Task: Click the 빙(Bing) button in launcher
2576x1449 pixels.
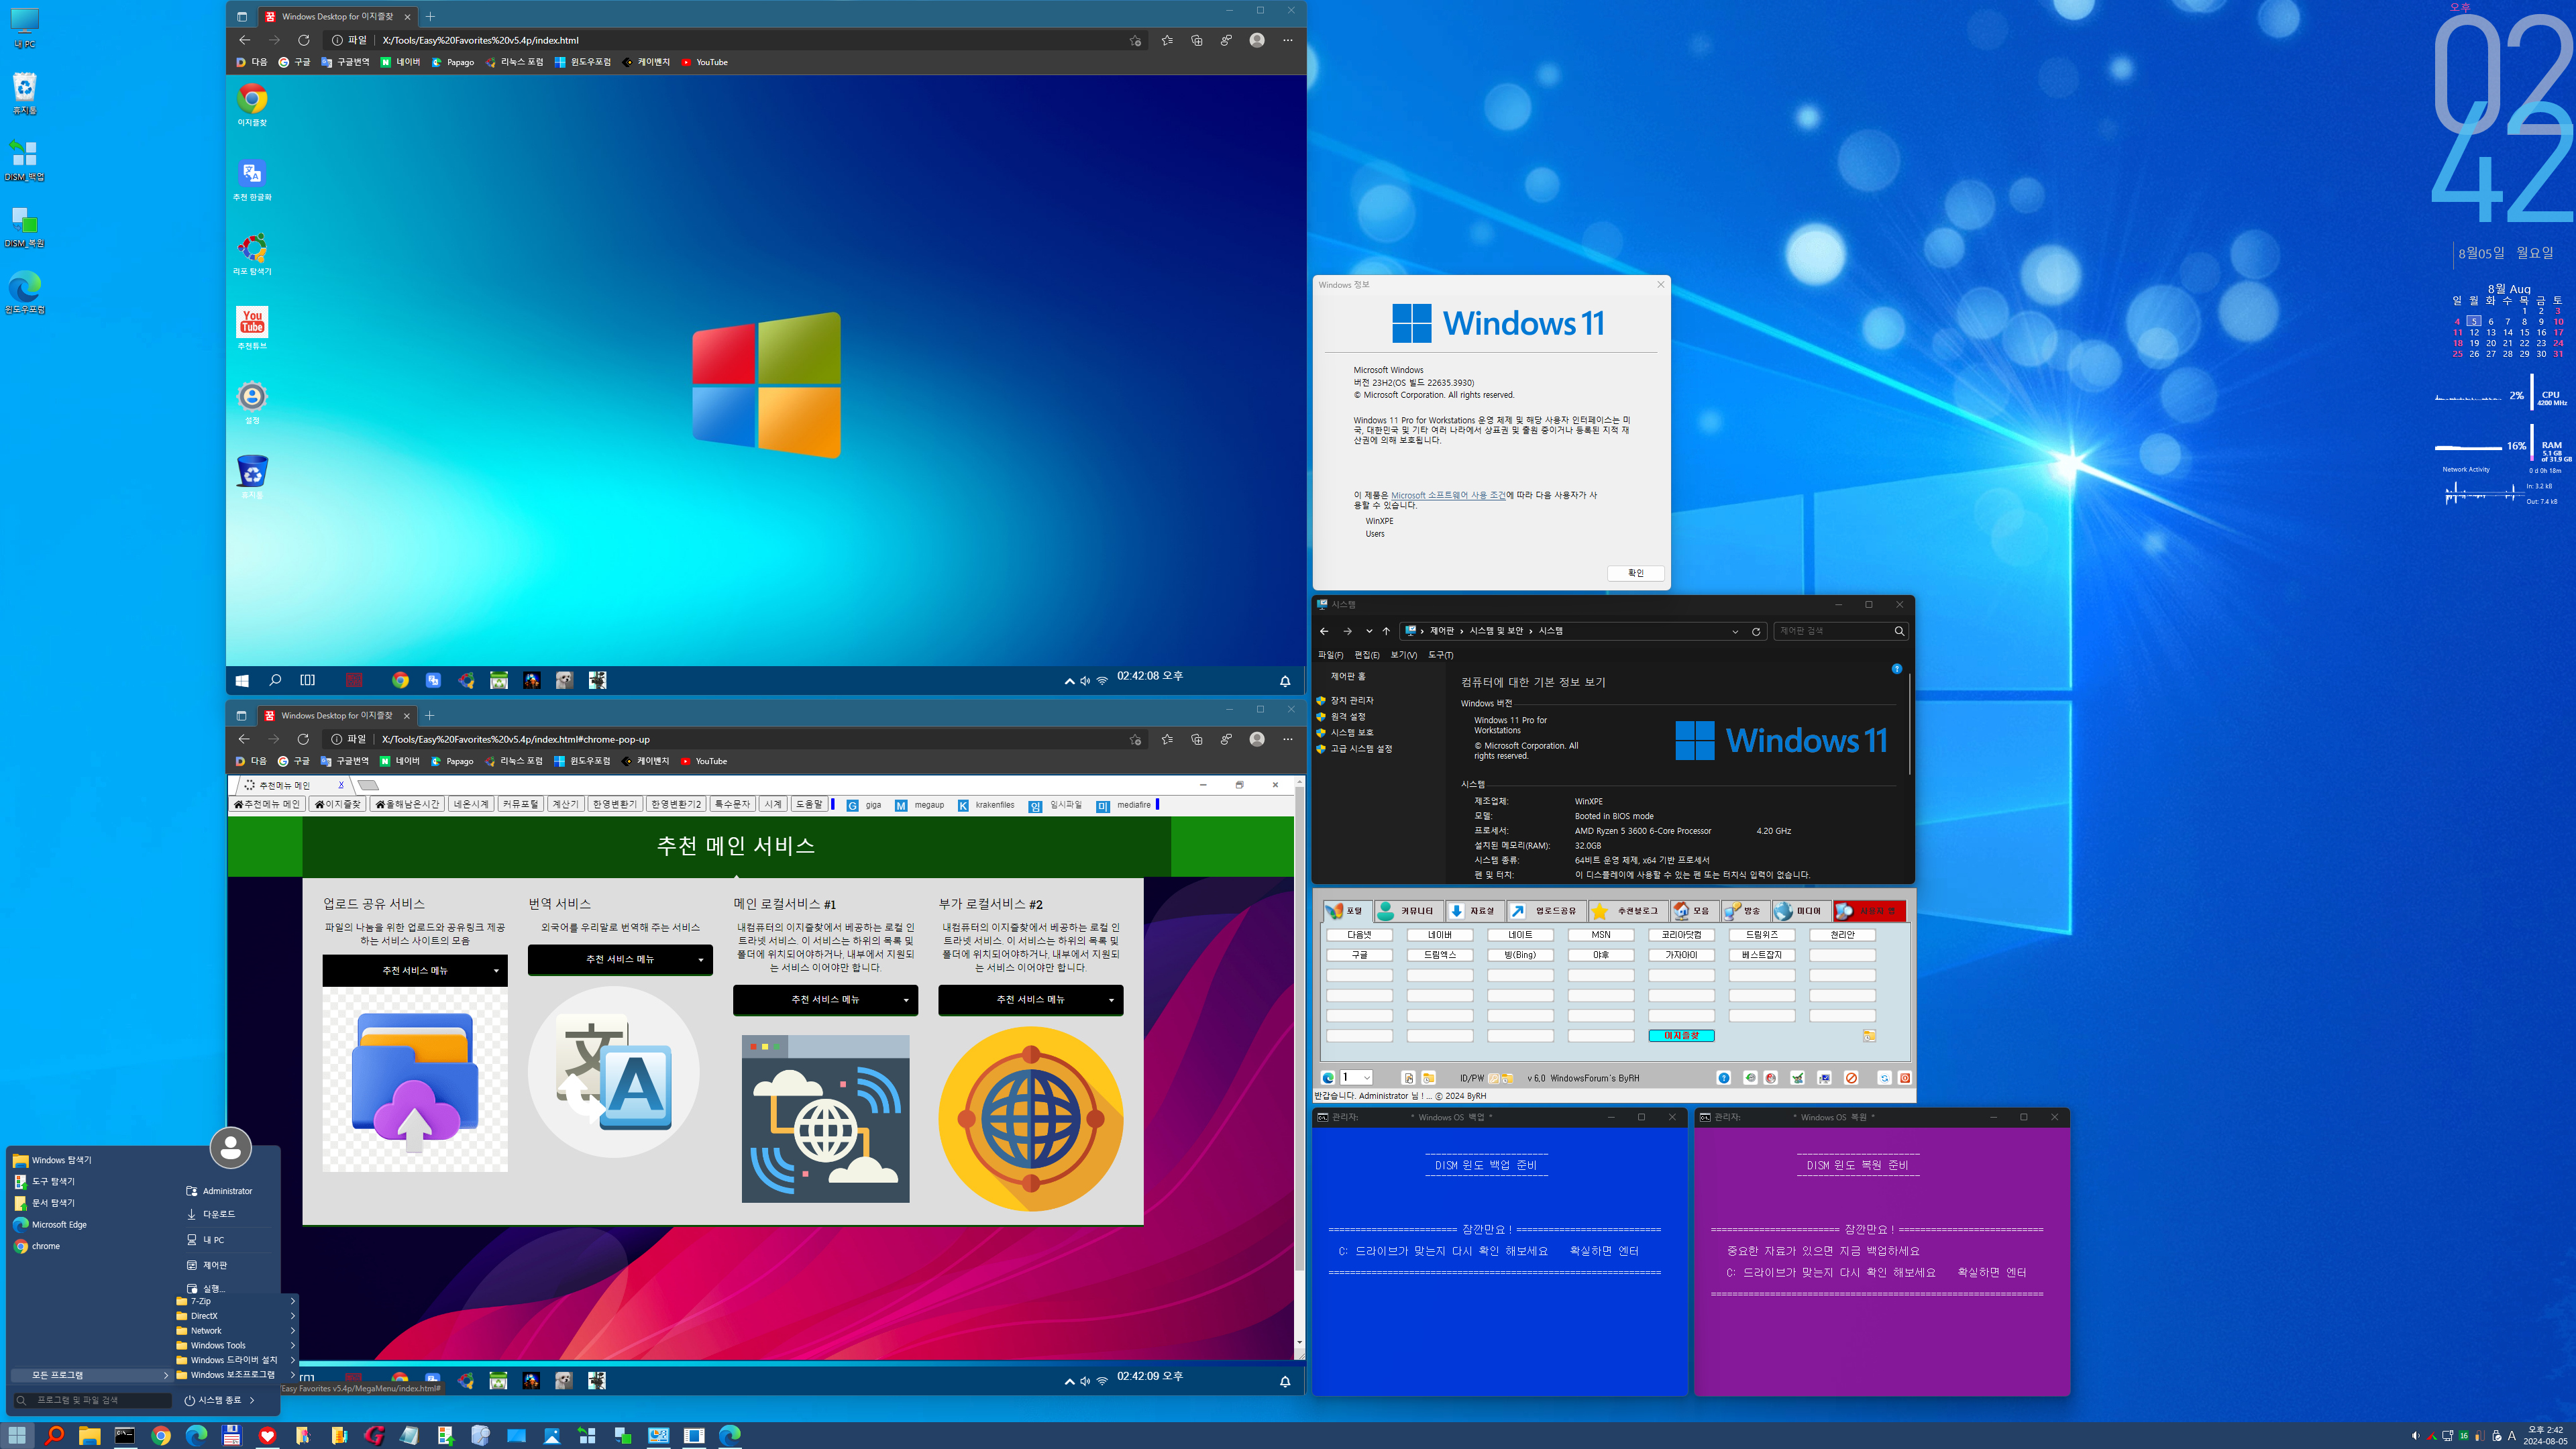Action: point(1520,955)
